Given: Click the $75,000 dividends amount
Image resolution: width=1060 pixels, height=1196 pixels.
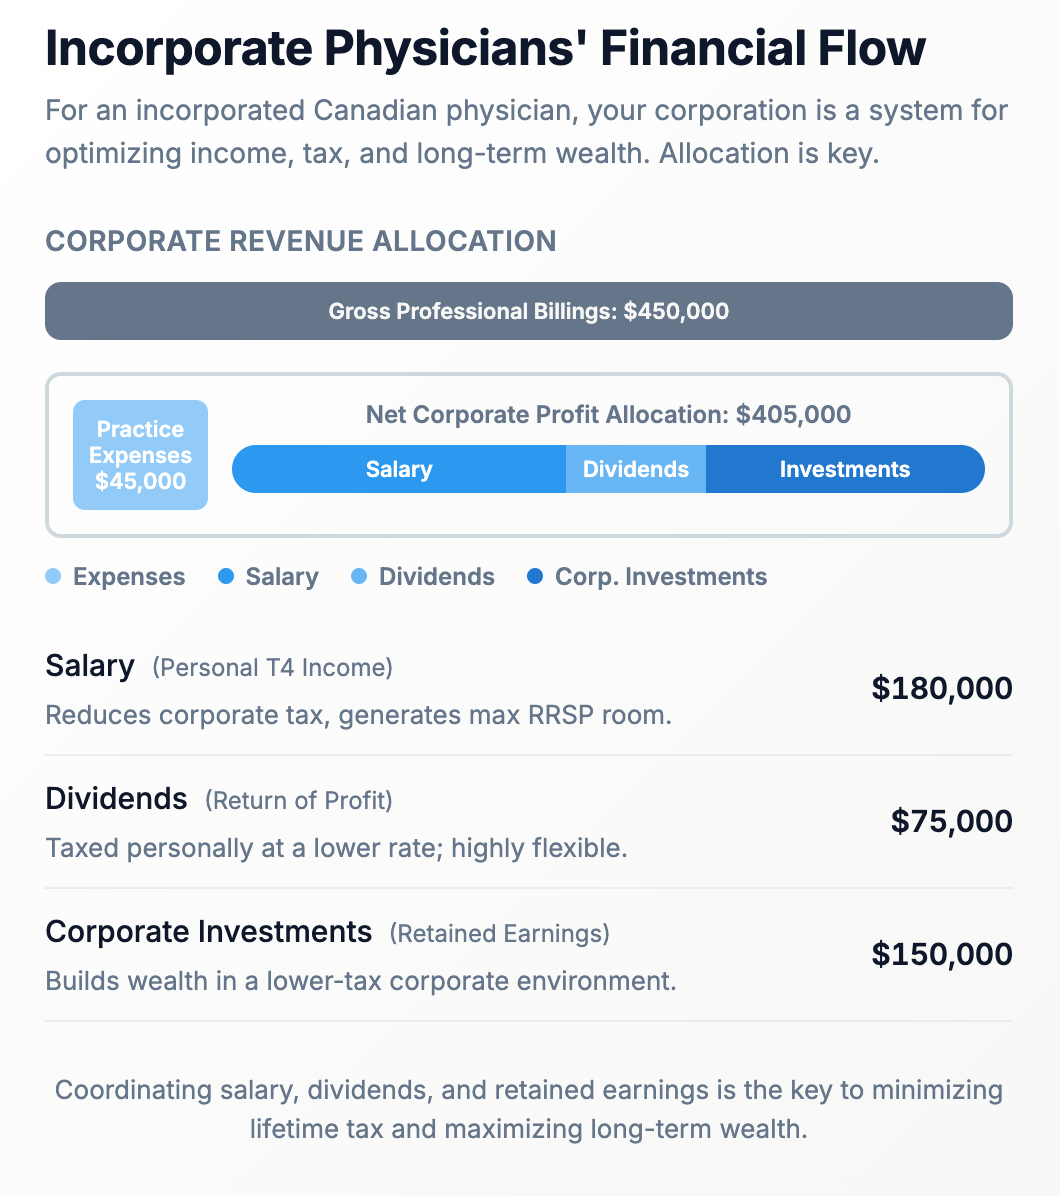Looking at the screenshot, I should coord(951,821).
